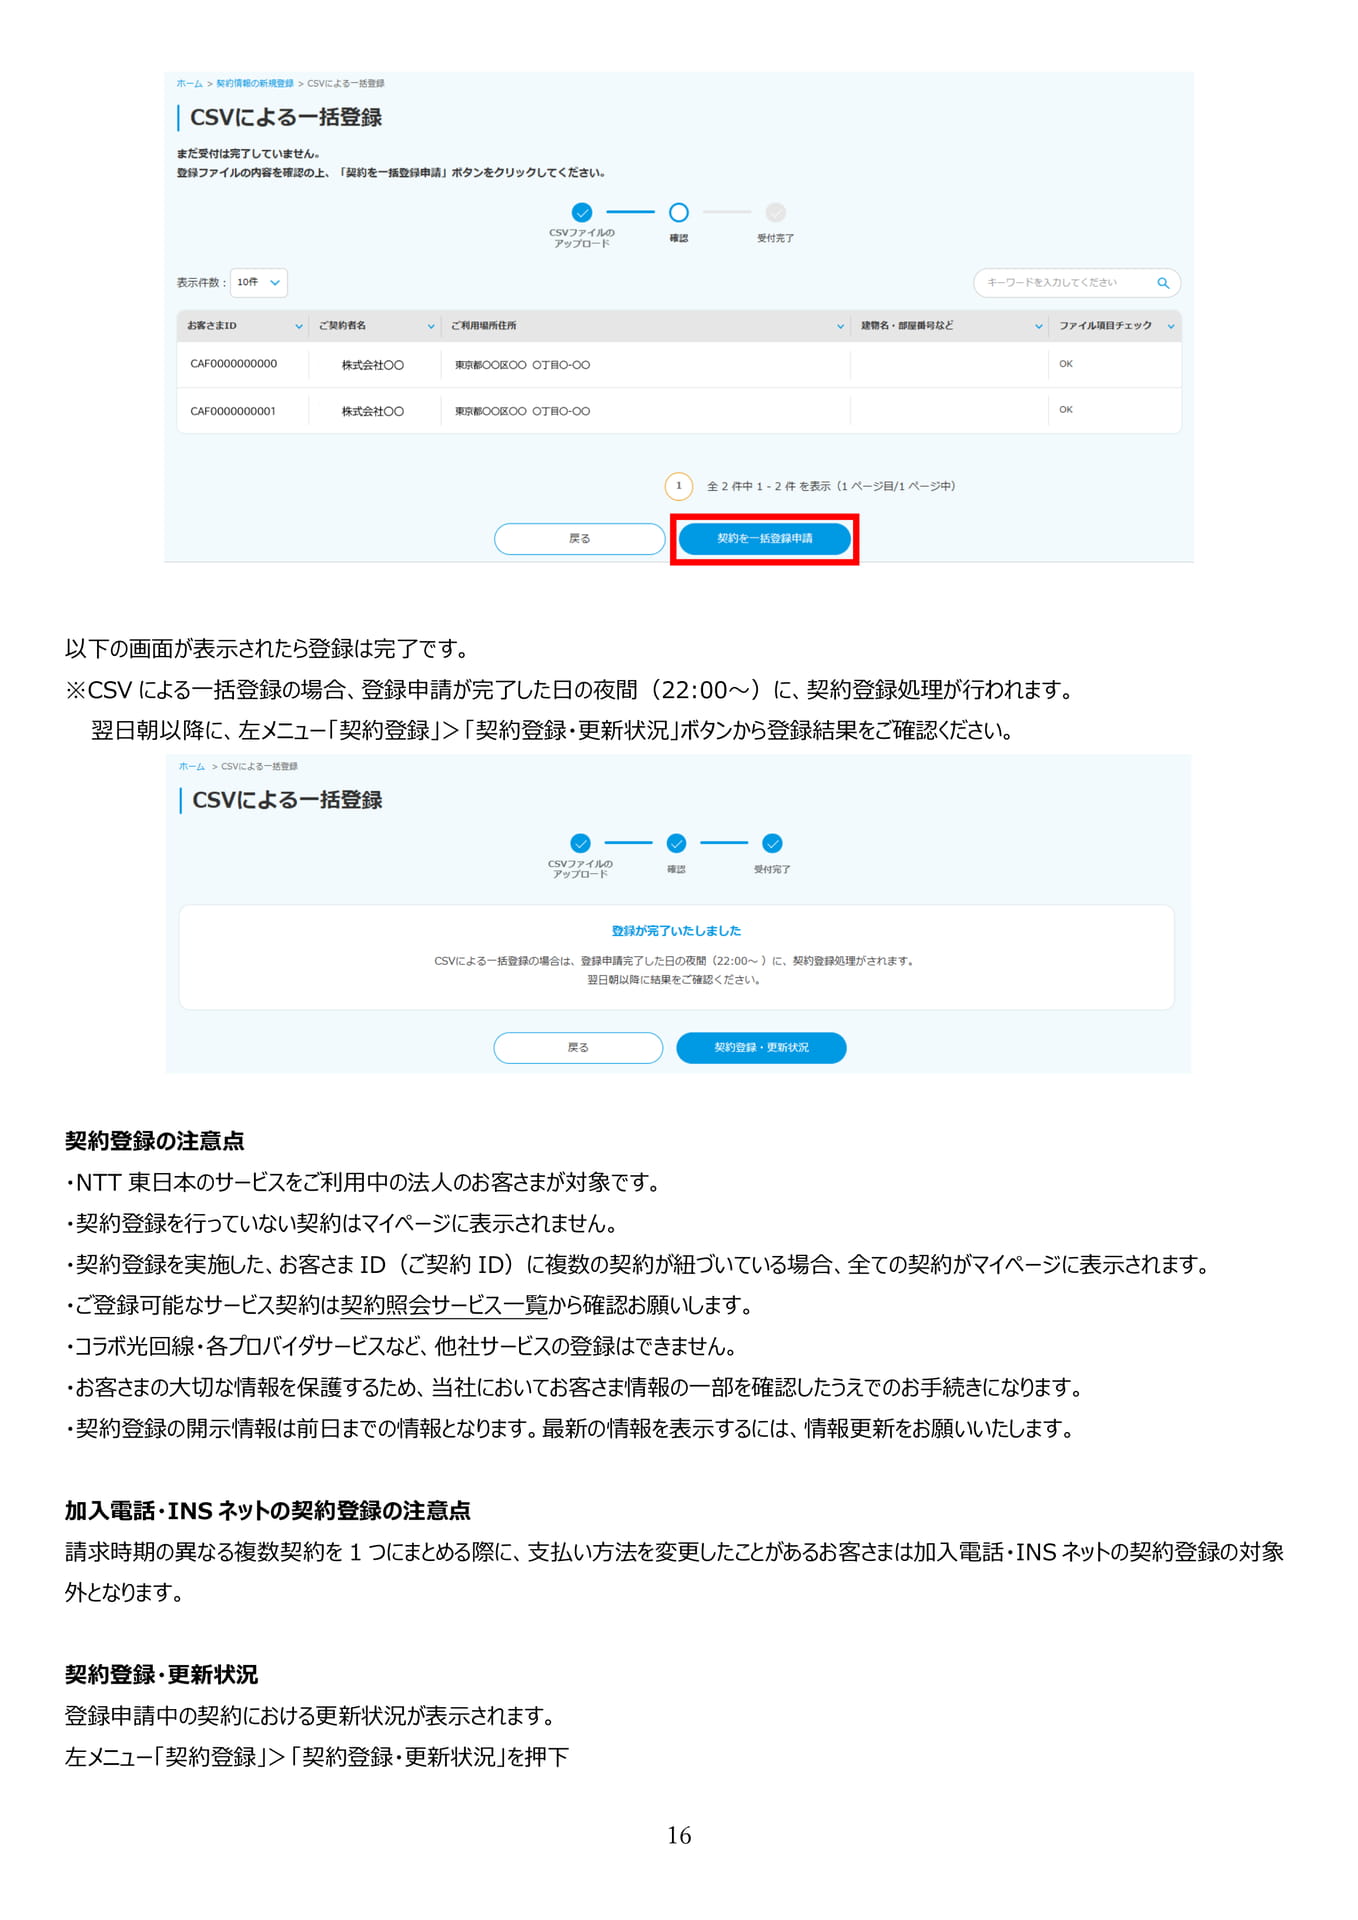Click the hollow 確認 step circle
Viewport: 1358px width, 1920px height.
click(679, 212)
